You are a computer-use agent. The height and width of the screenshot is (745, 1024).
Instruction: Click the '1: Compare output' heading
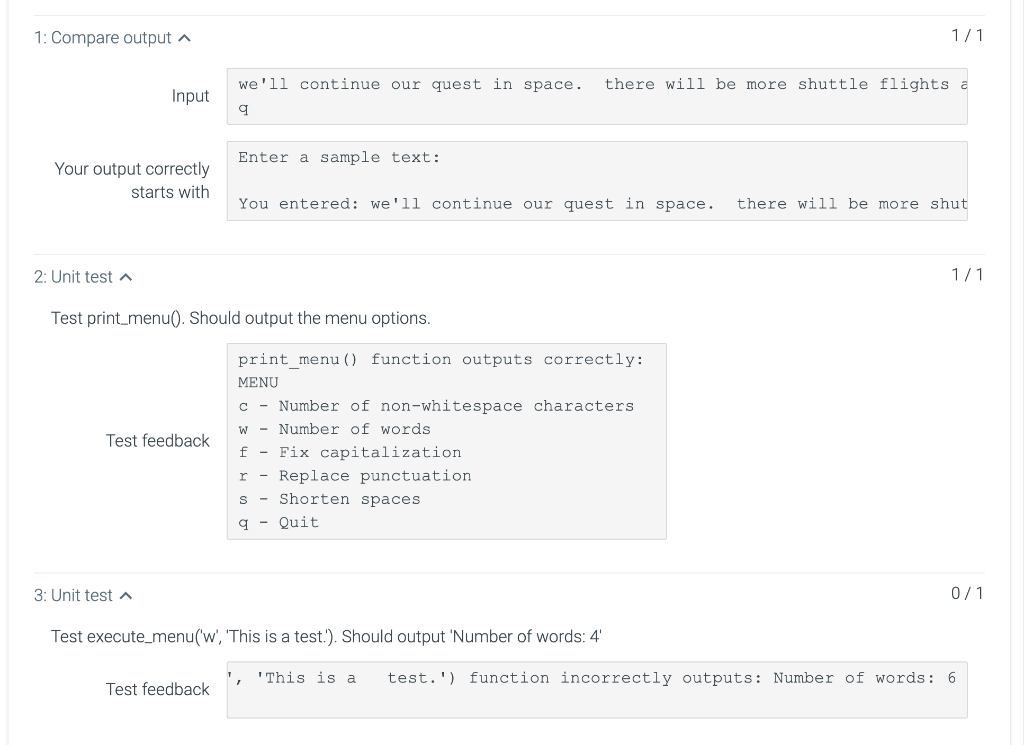click(103, 38)
